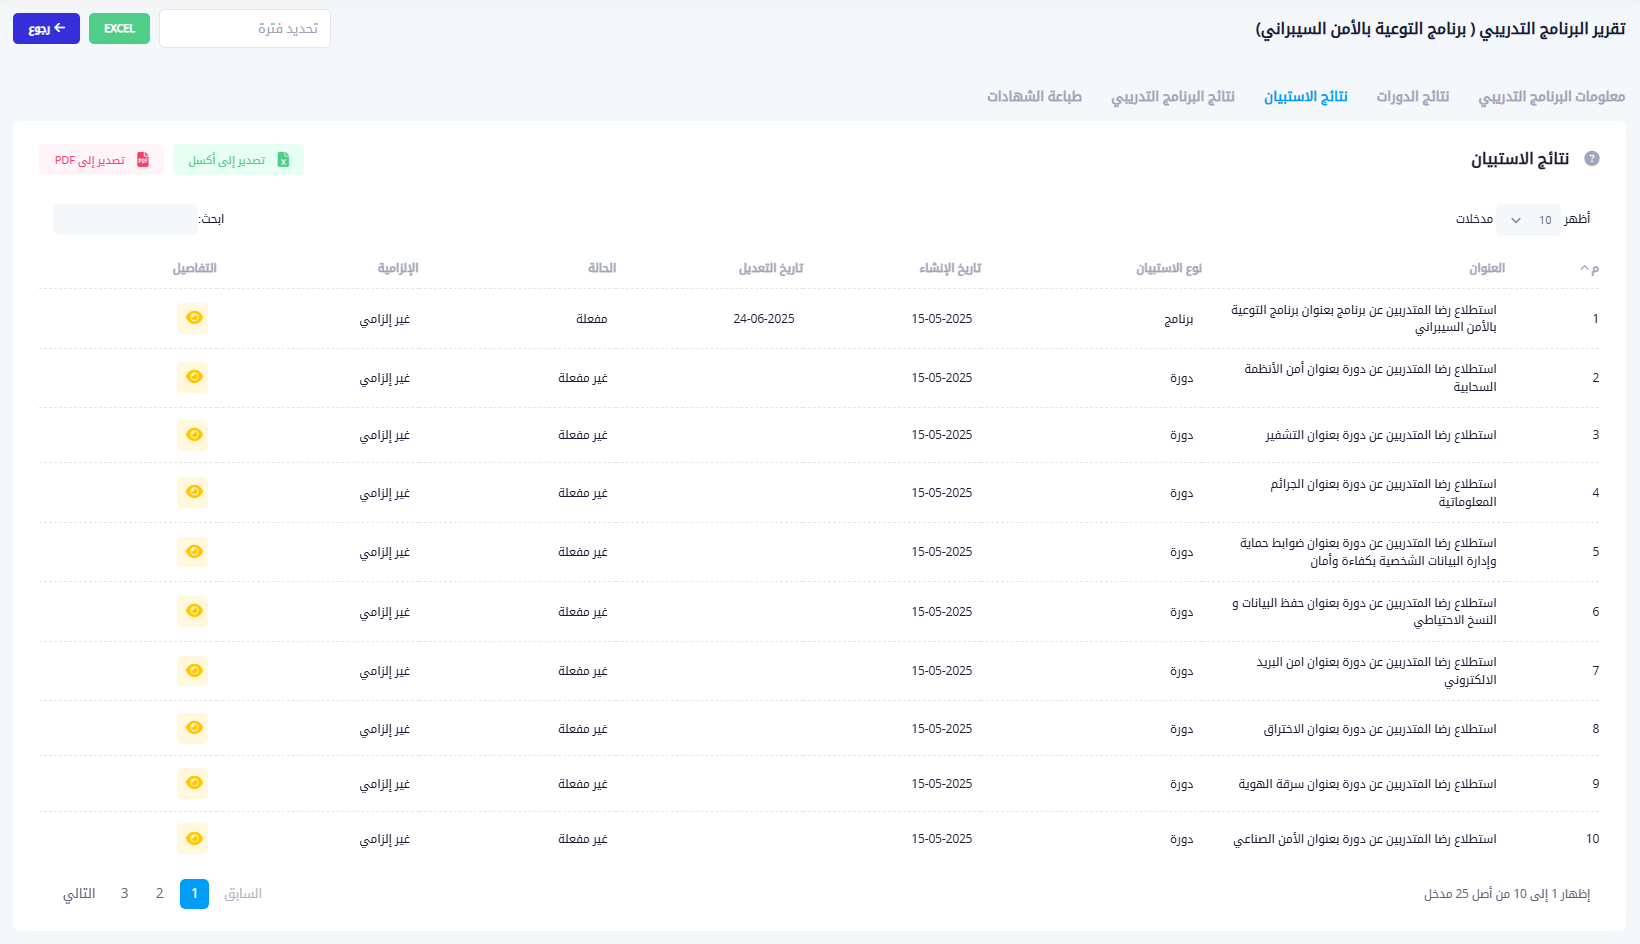Export survey results to Excel (تصدير إلى أكسل)

point(238,160)
